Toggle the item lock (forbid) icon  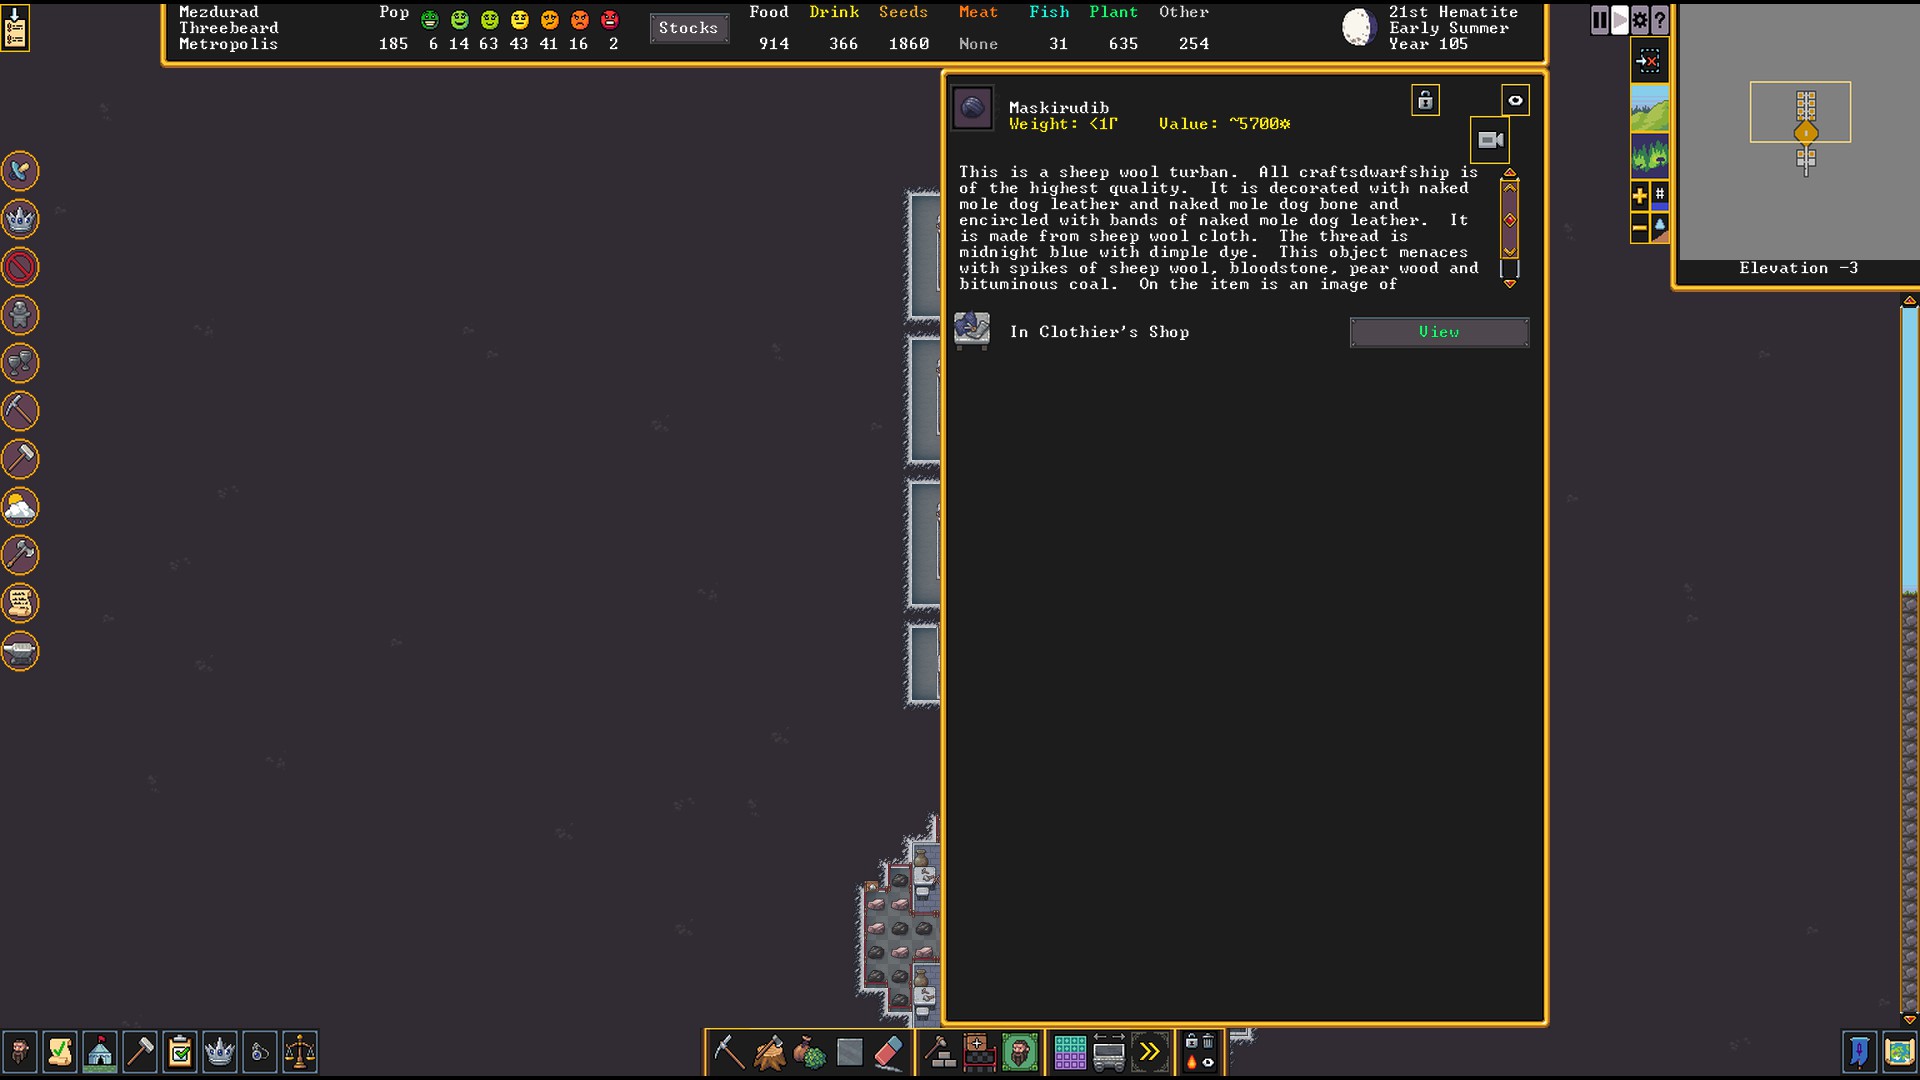[x=1425, y=100]
